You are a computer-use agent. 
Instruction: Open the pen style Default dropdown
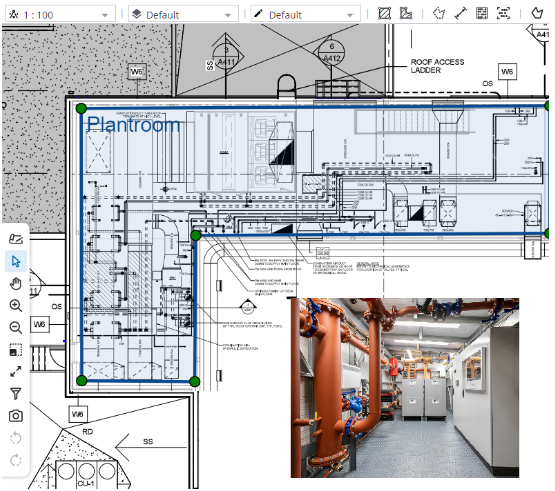click(x=305, y=15)
